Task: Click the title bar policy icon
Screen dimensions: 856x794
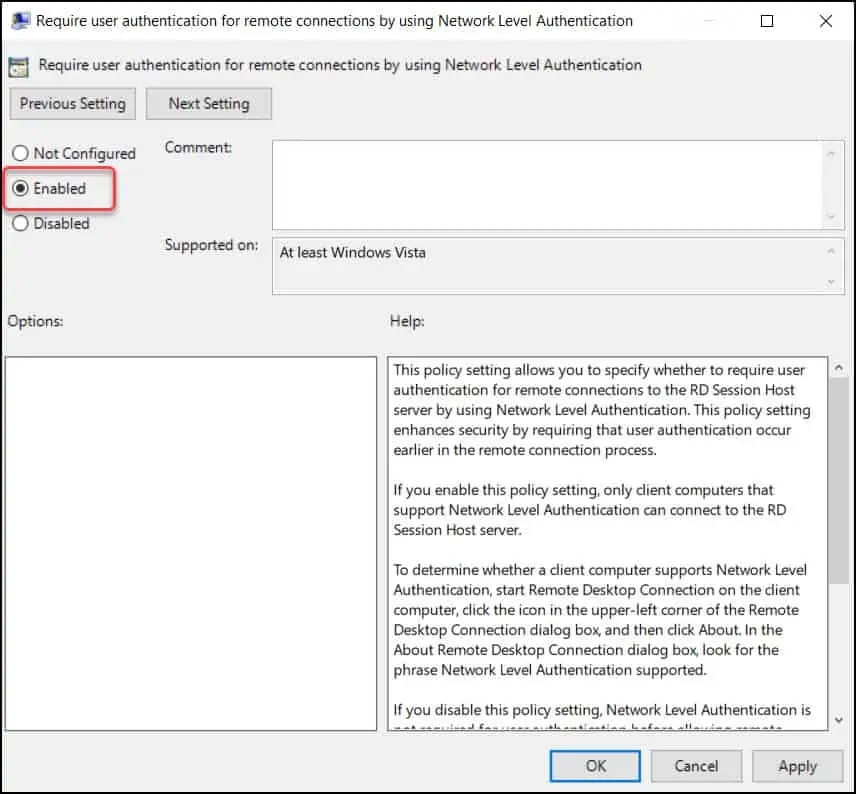Action: (21, 21)
